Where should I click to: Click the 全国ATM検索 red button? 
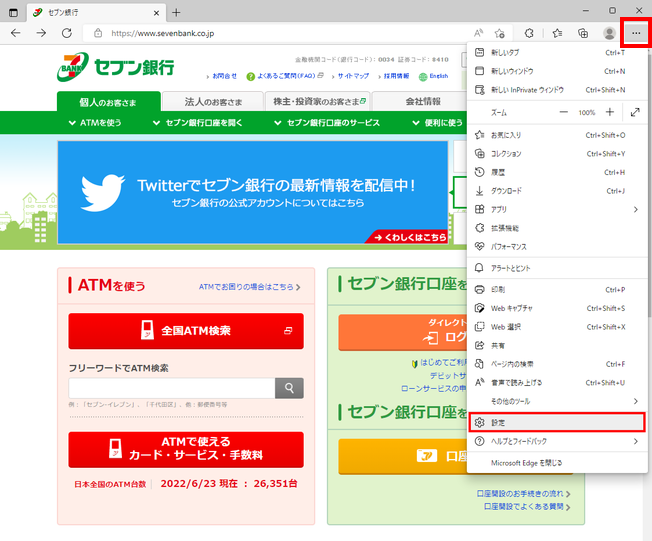186,331
